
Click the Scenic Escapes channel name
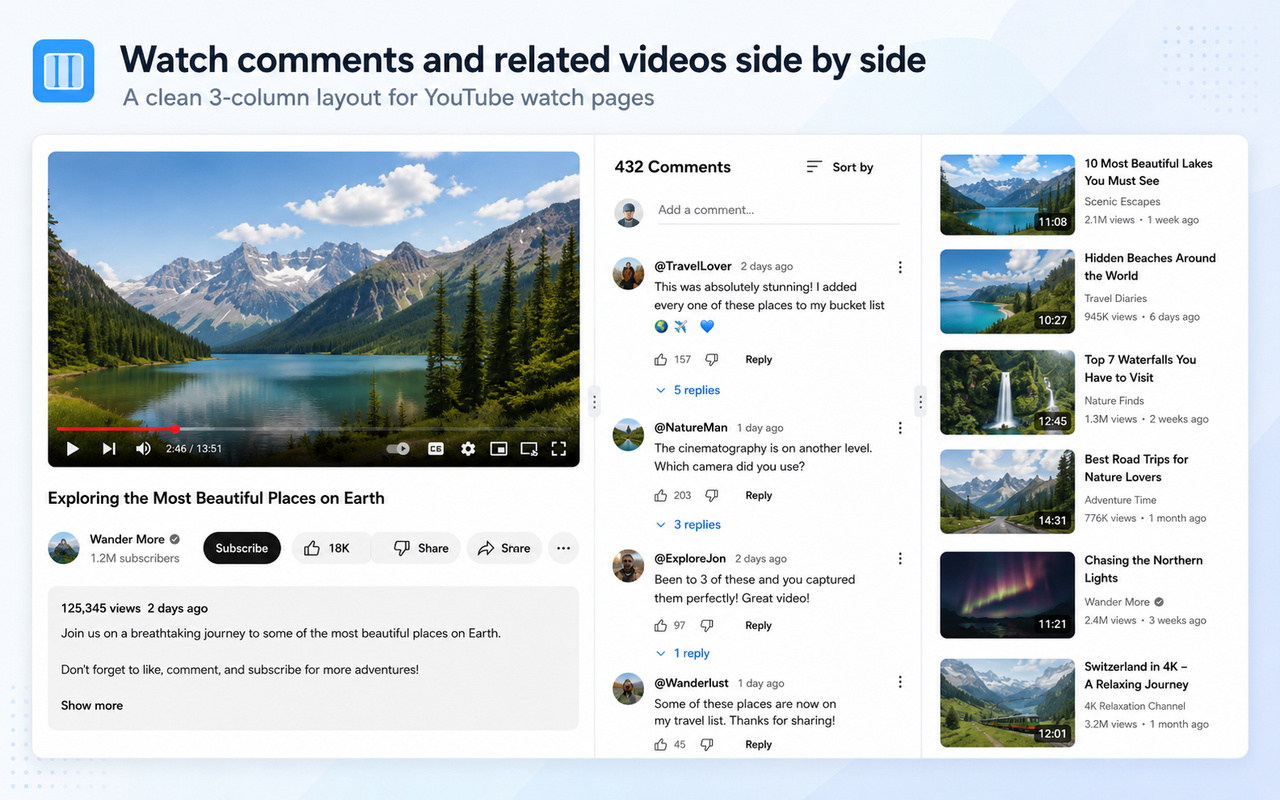(1122, 201)
